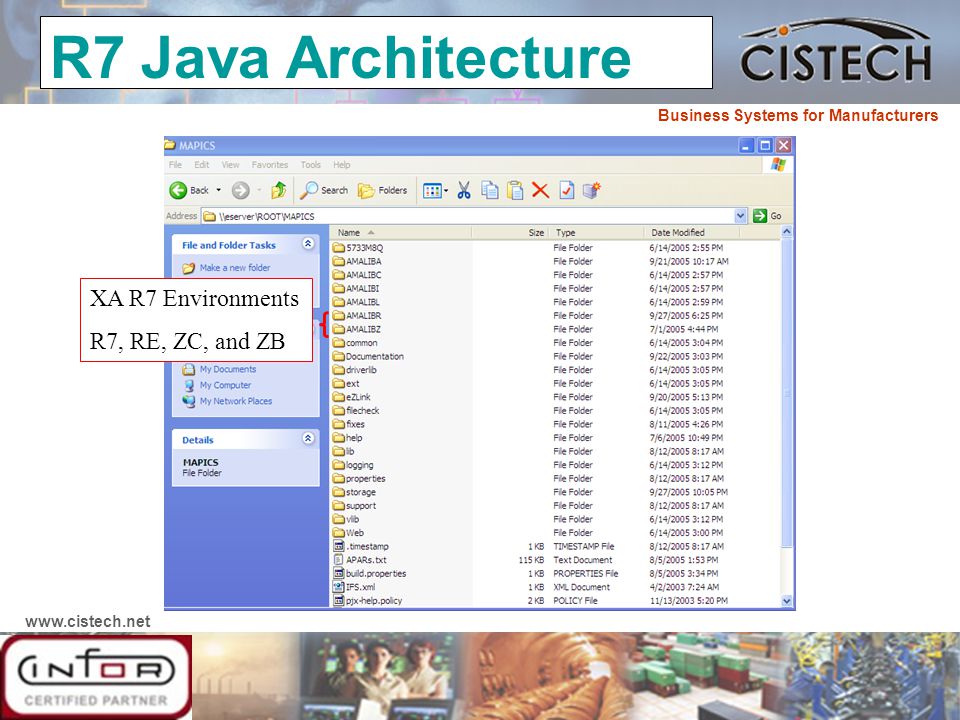Open the View menu
The image size is (960, 720).
pos(230,165)
